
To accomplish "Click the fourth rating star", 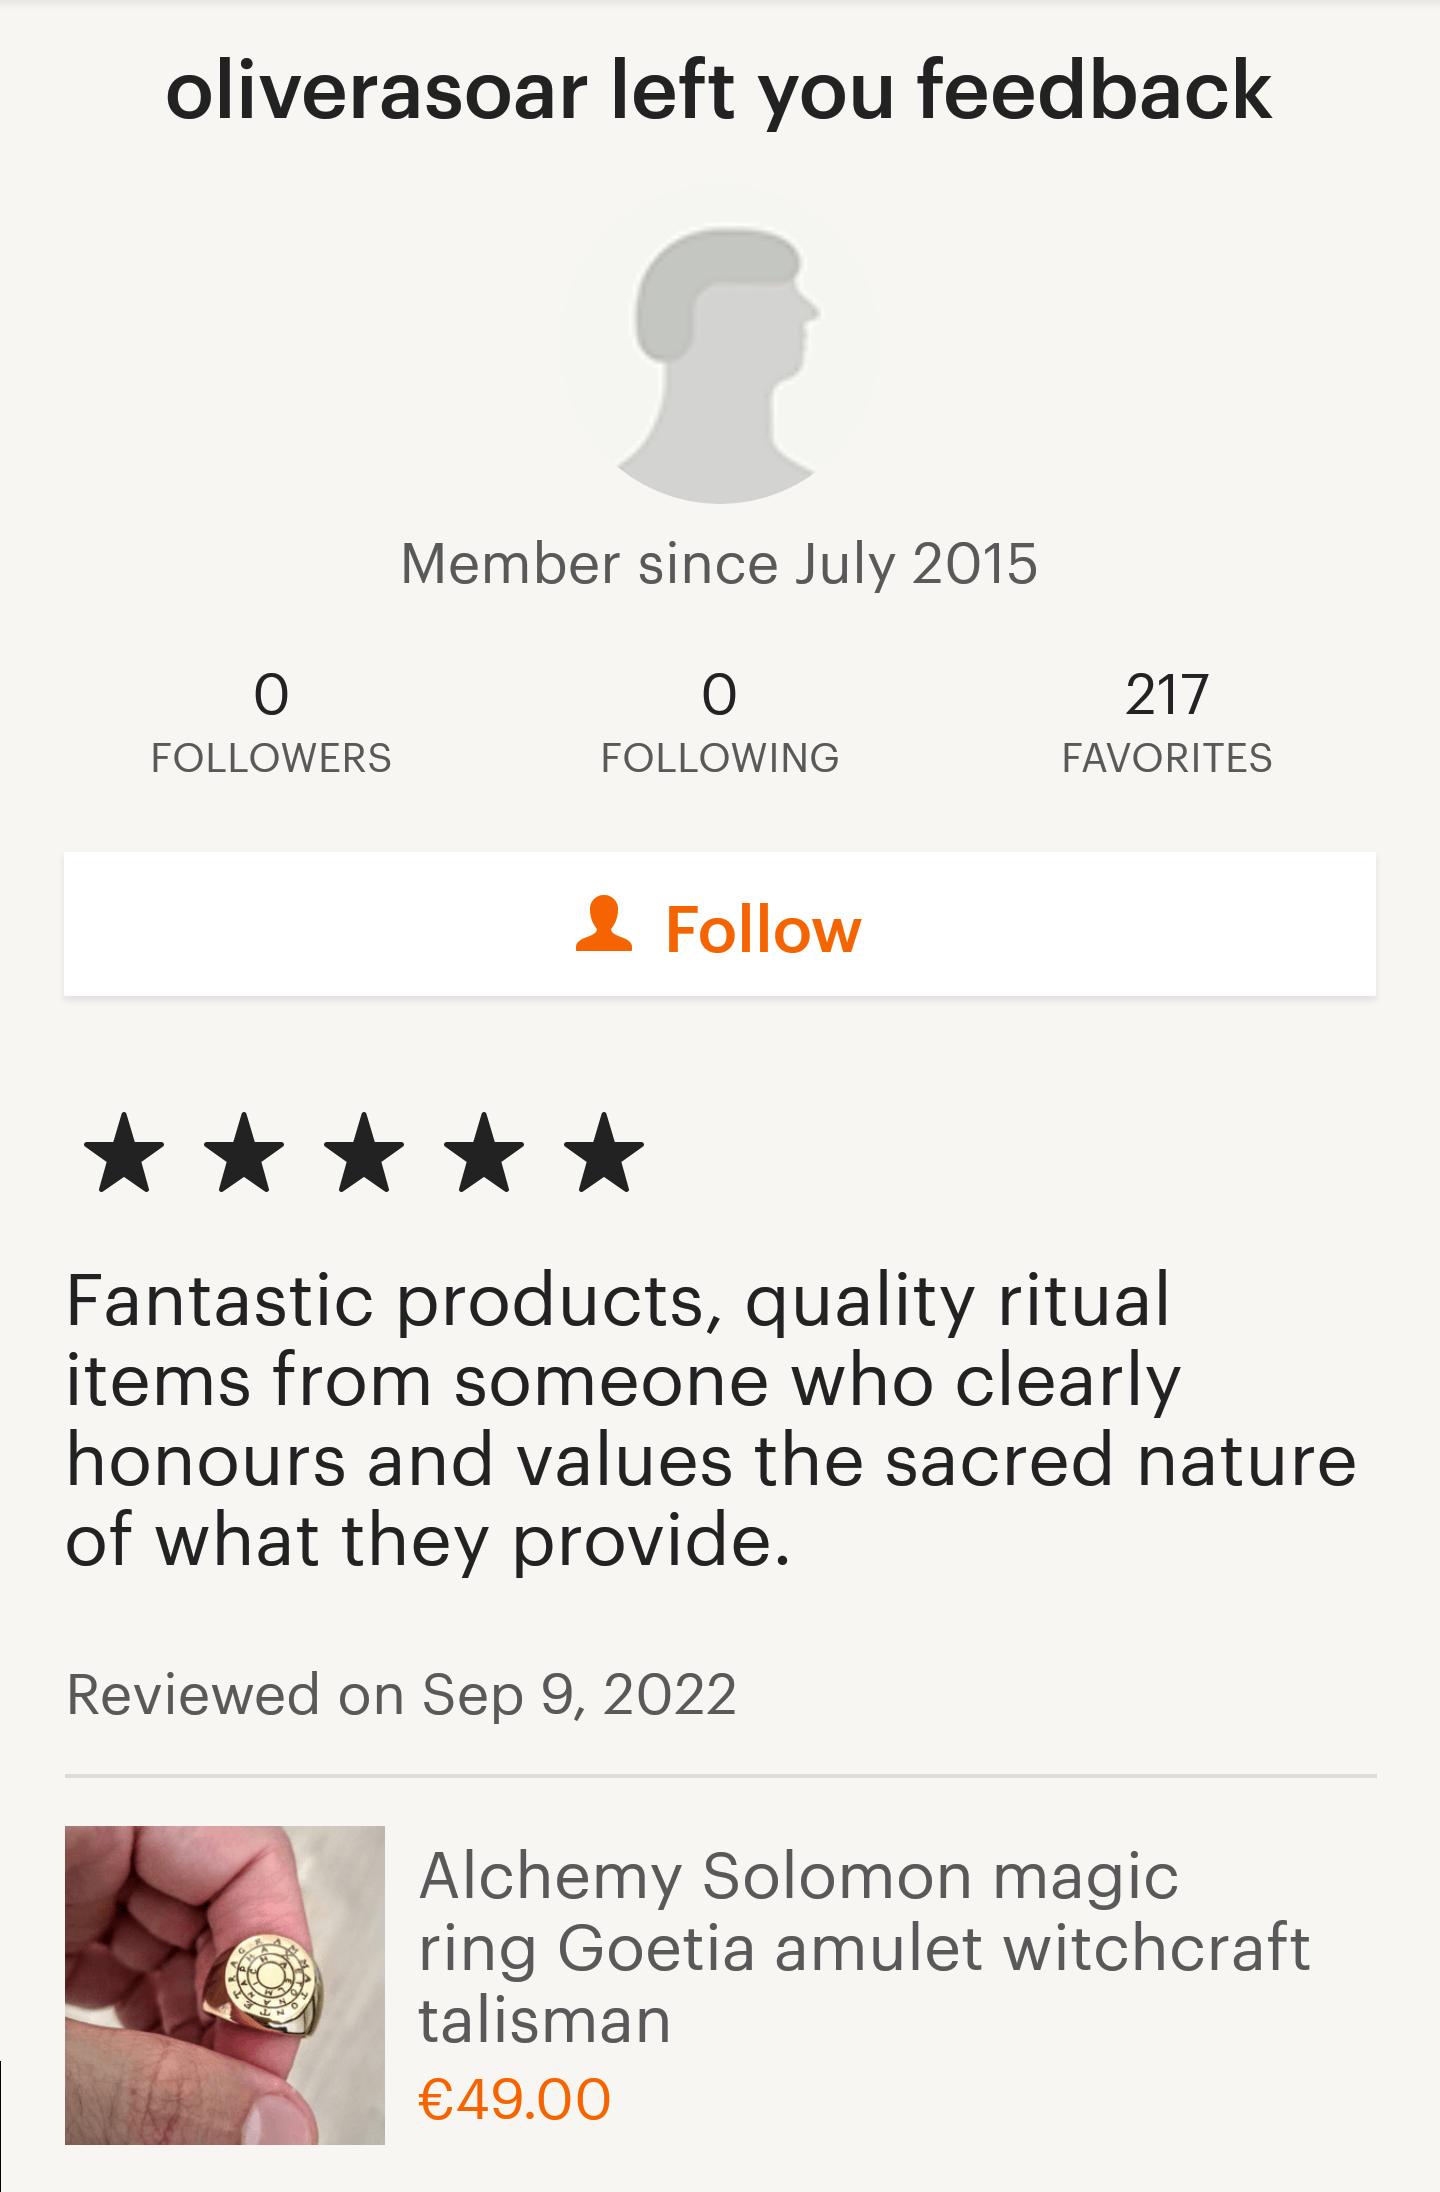I will 484,1153.
